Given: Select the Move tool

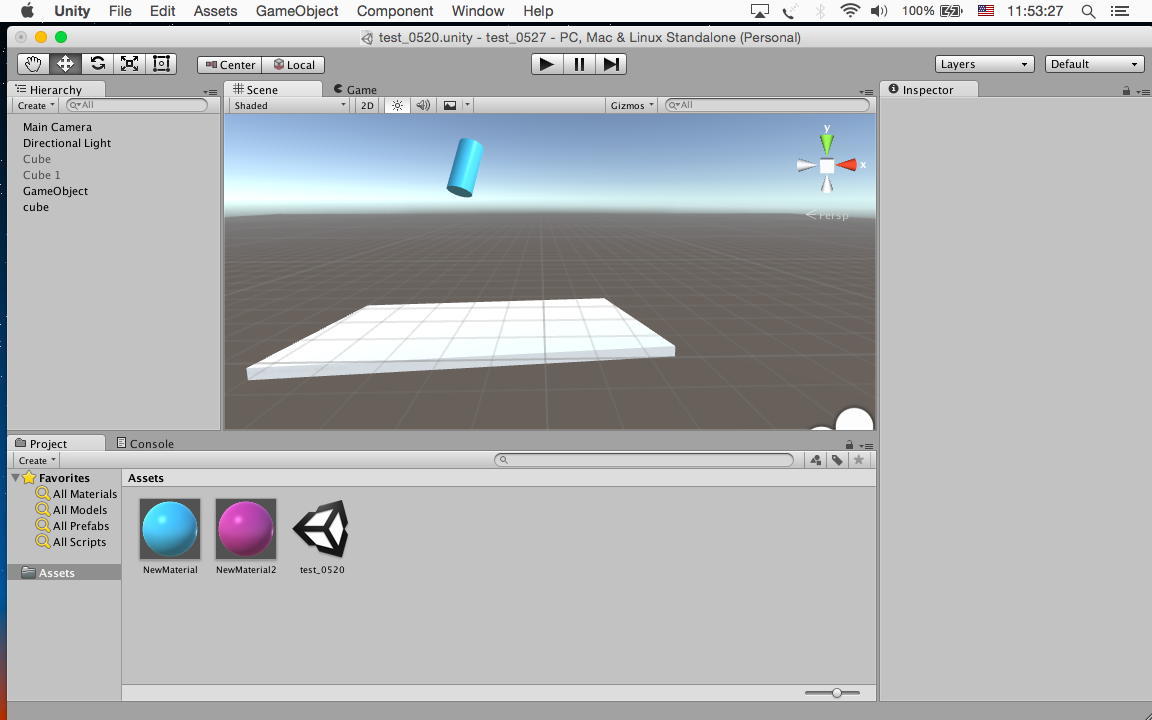Looking at the screenshot, I should pos(65,64).
